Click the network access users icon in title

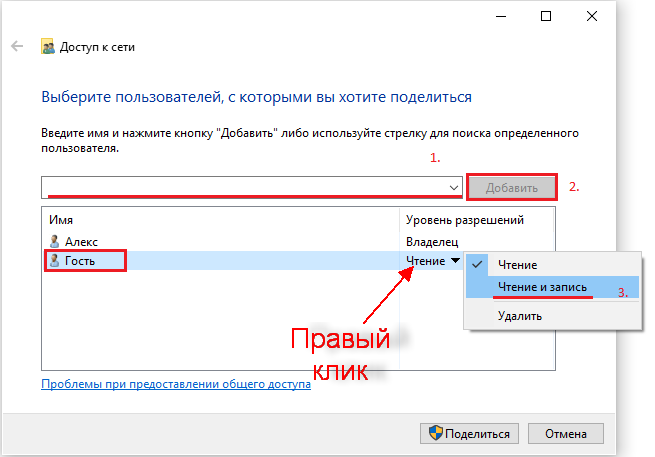coord(48,46)
